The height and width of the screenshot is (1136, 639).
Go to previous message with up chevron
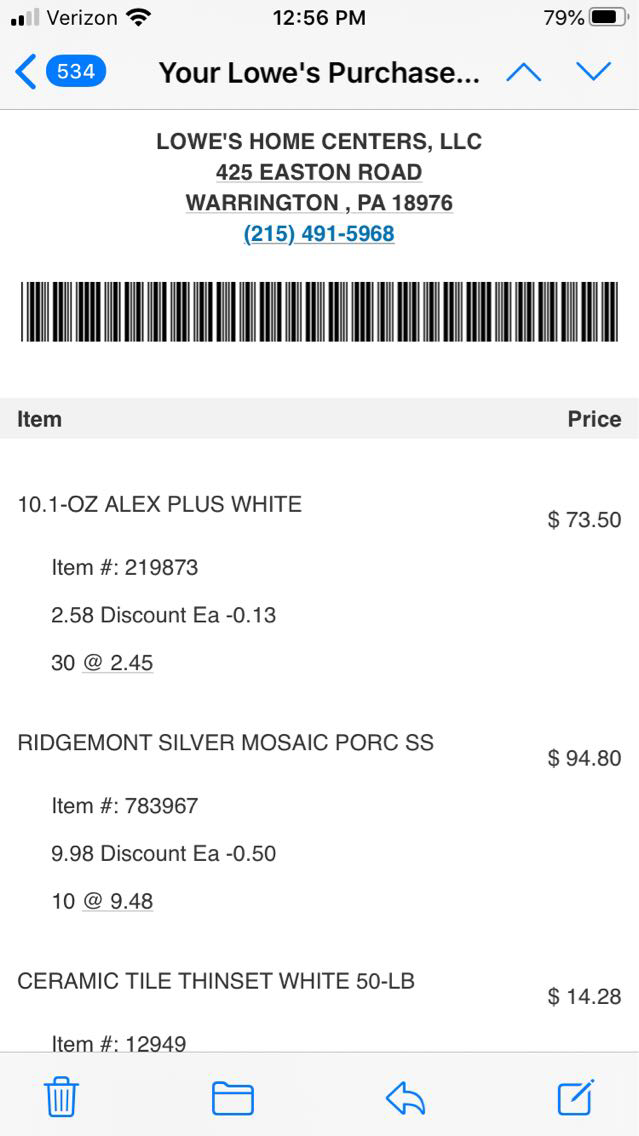(524, 72)
